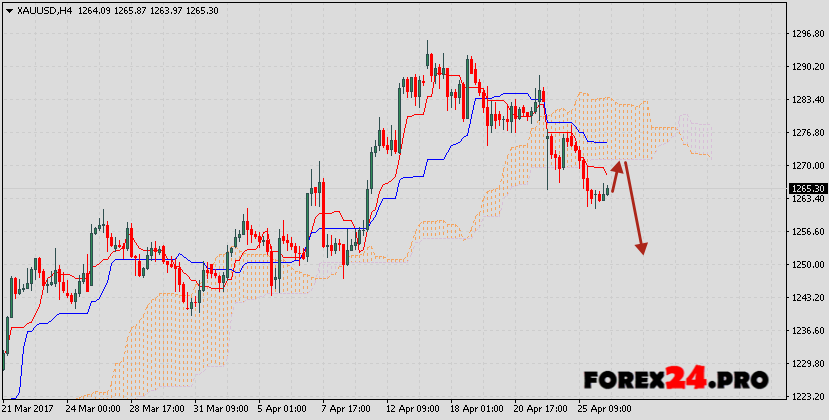The image size is (829, 420).
Task: Click the 31 Mar 09:00 time label
Action: (x=221, y=409)
